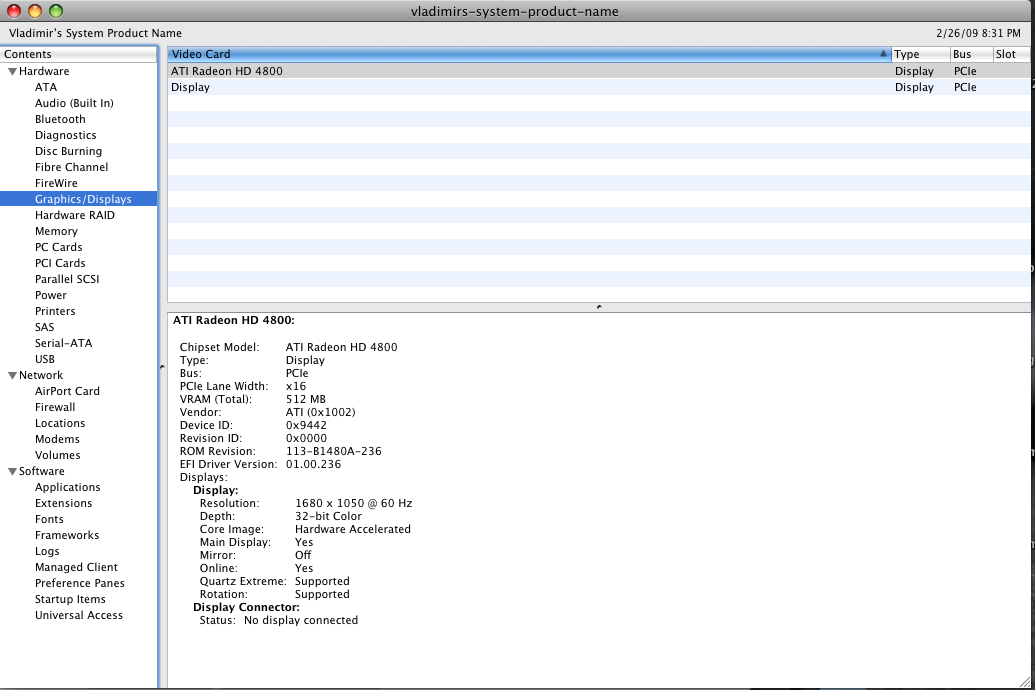The height and width of the screenshot is (690, 1035).
Task: Open the Memory hardware item
Action: tap(56, 231)
